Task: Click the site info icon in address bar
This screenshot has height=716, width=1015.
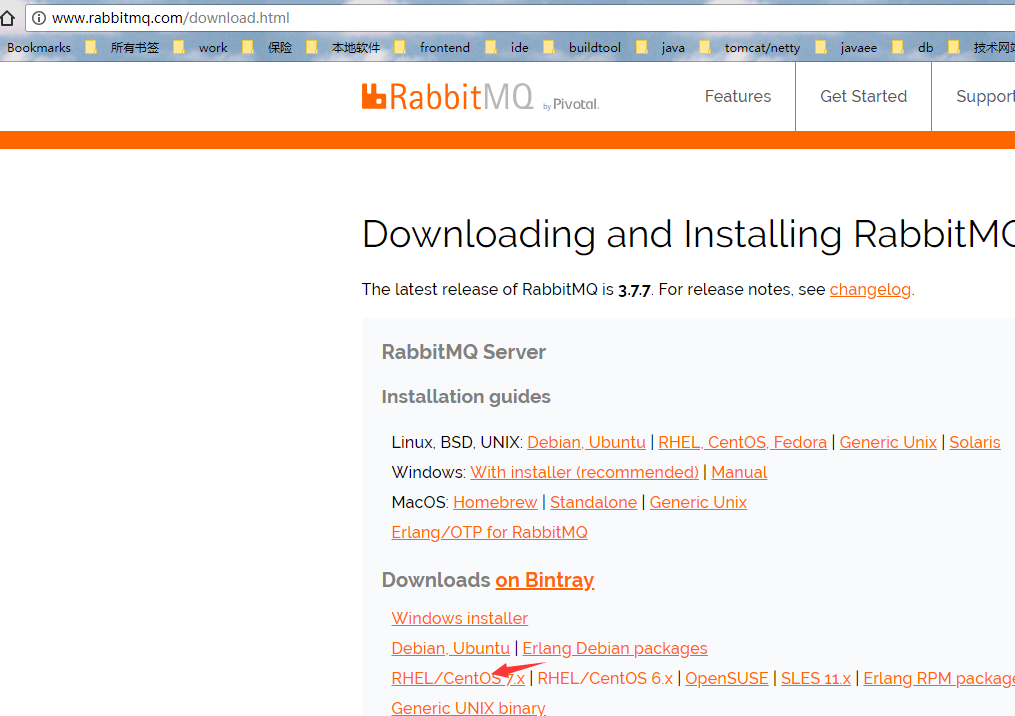Action: pyautogui.click(x=39, y=18)
